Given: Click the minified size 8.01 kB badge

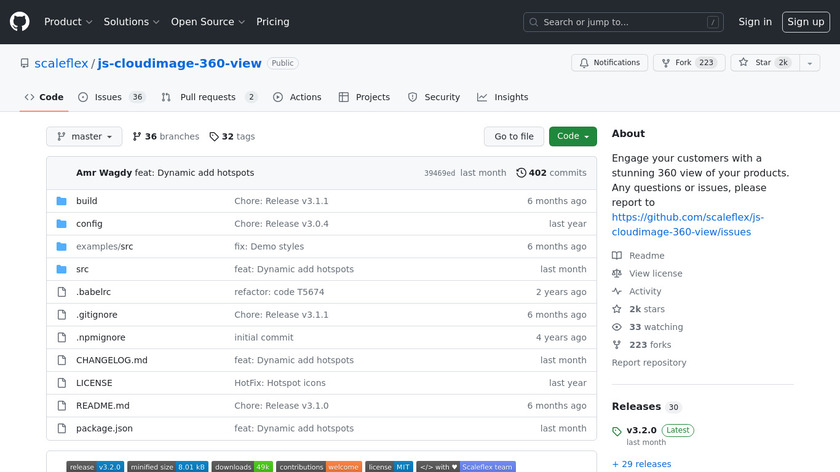Looking at the screenshot, I should [168, 467].
